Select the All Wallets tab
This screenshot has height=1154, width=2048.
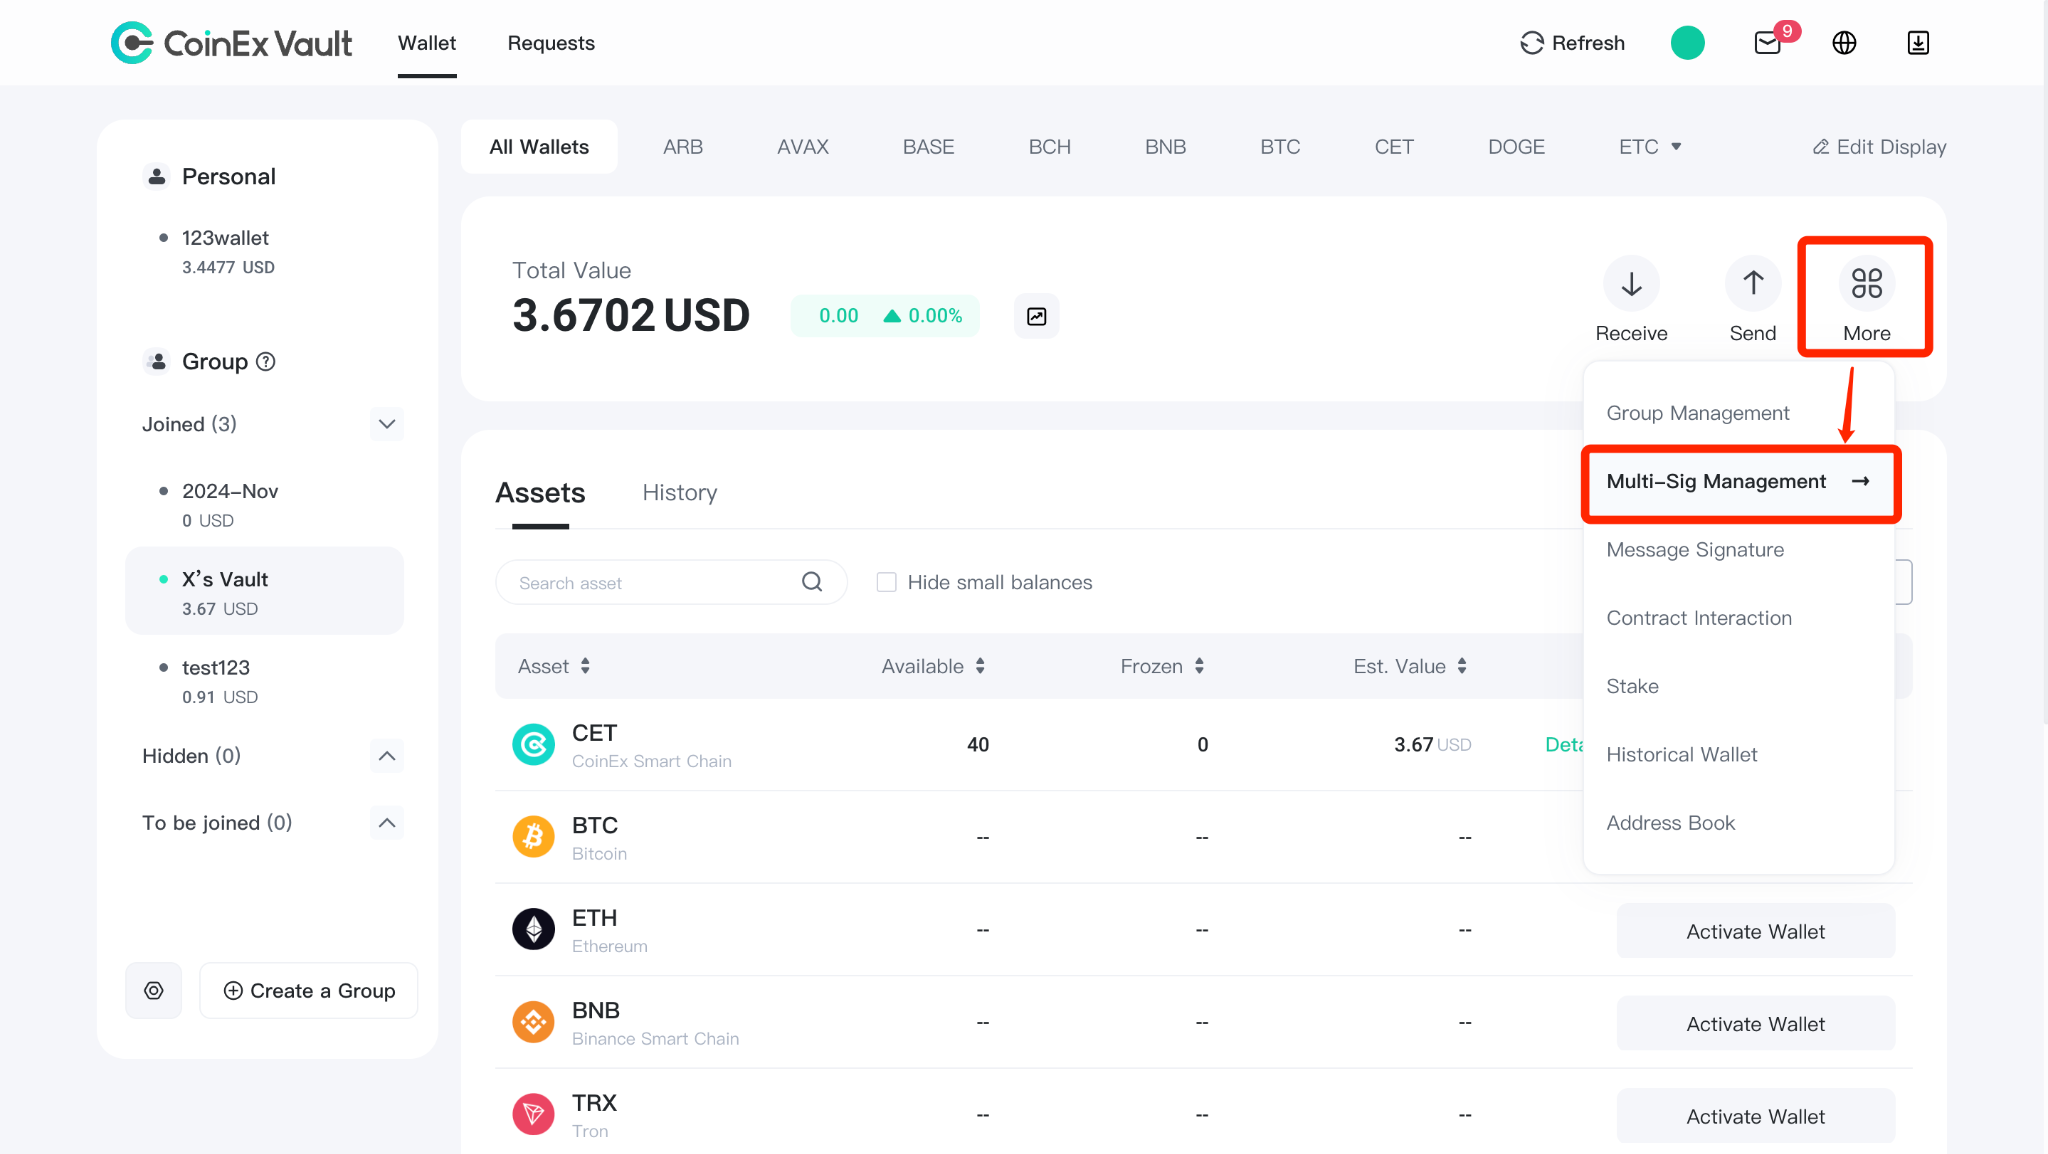click(539, 147)
